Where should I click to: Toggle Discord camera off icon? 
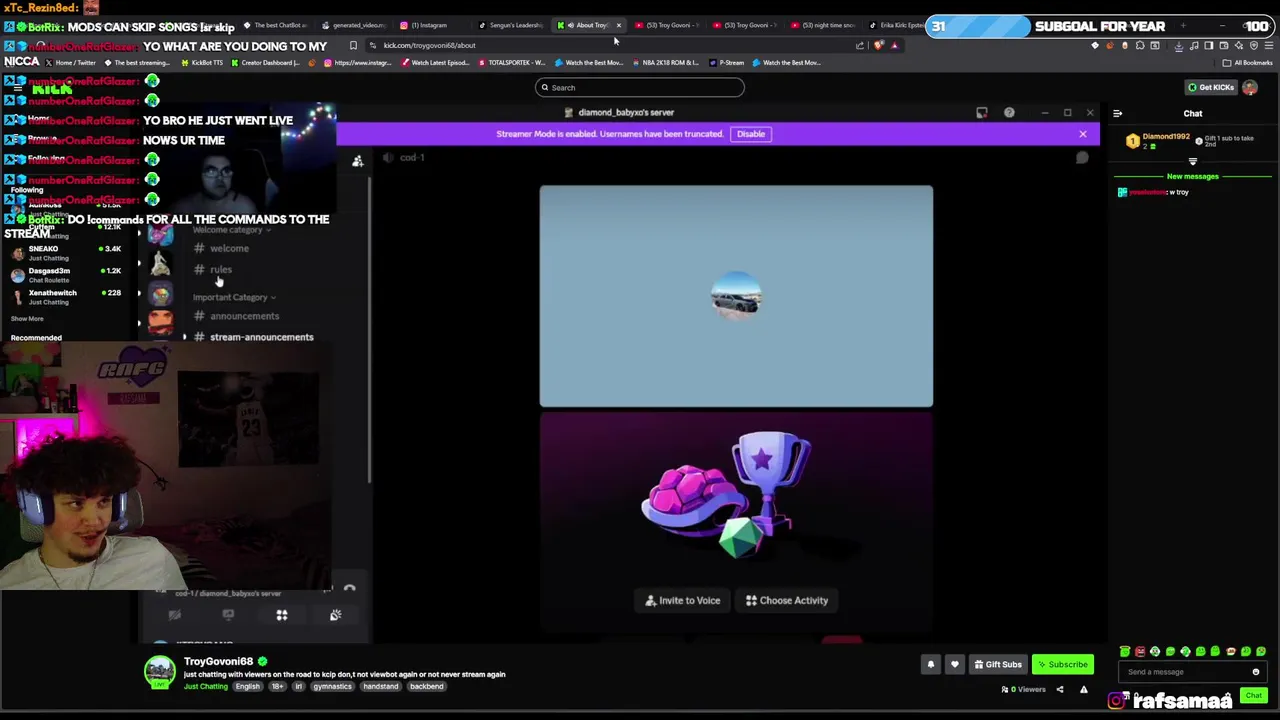(x=174, y=616)
